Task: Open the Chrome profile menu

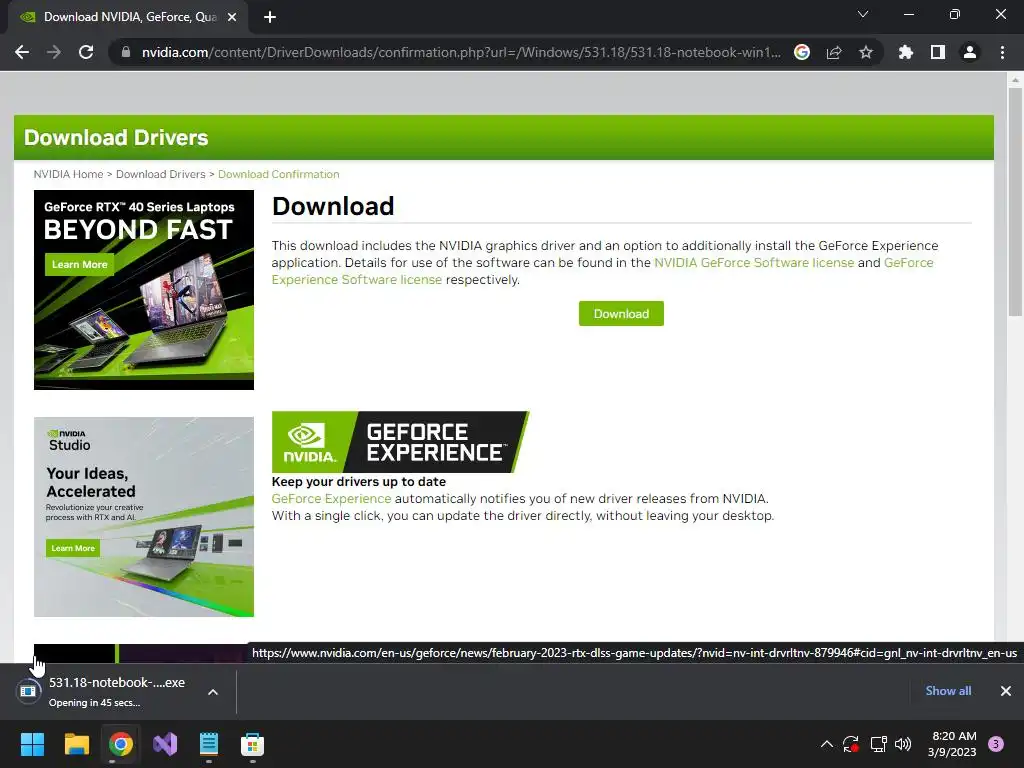Action: click(970, 52)
